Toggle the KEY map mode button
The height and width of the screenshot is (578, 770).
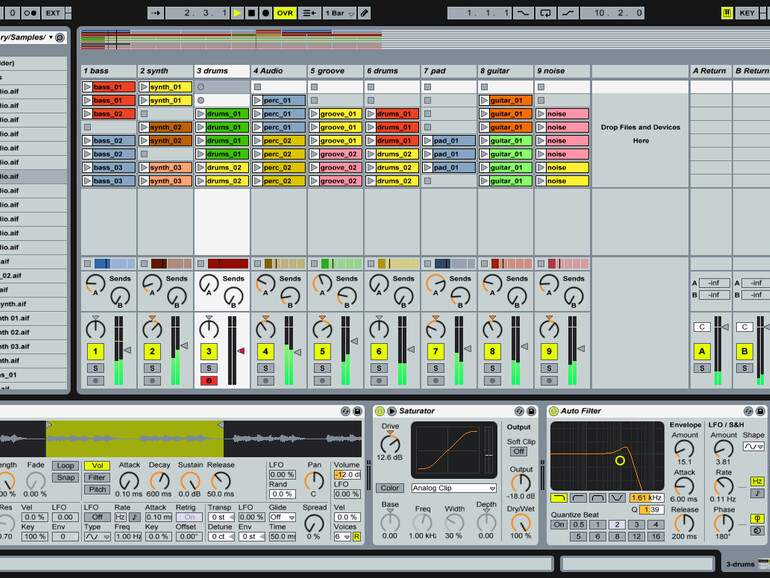pos(747,13)
